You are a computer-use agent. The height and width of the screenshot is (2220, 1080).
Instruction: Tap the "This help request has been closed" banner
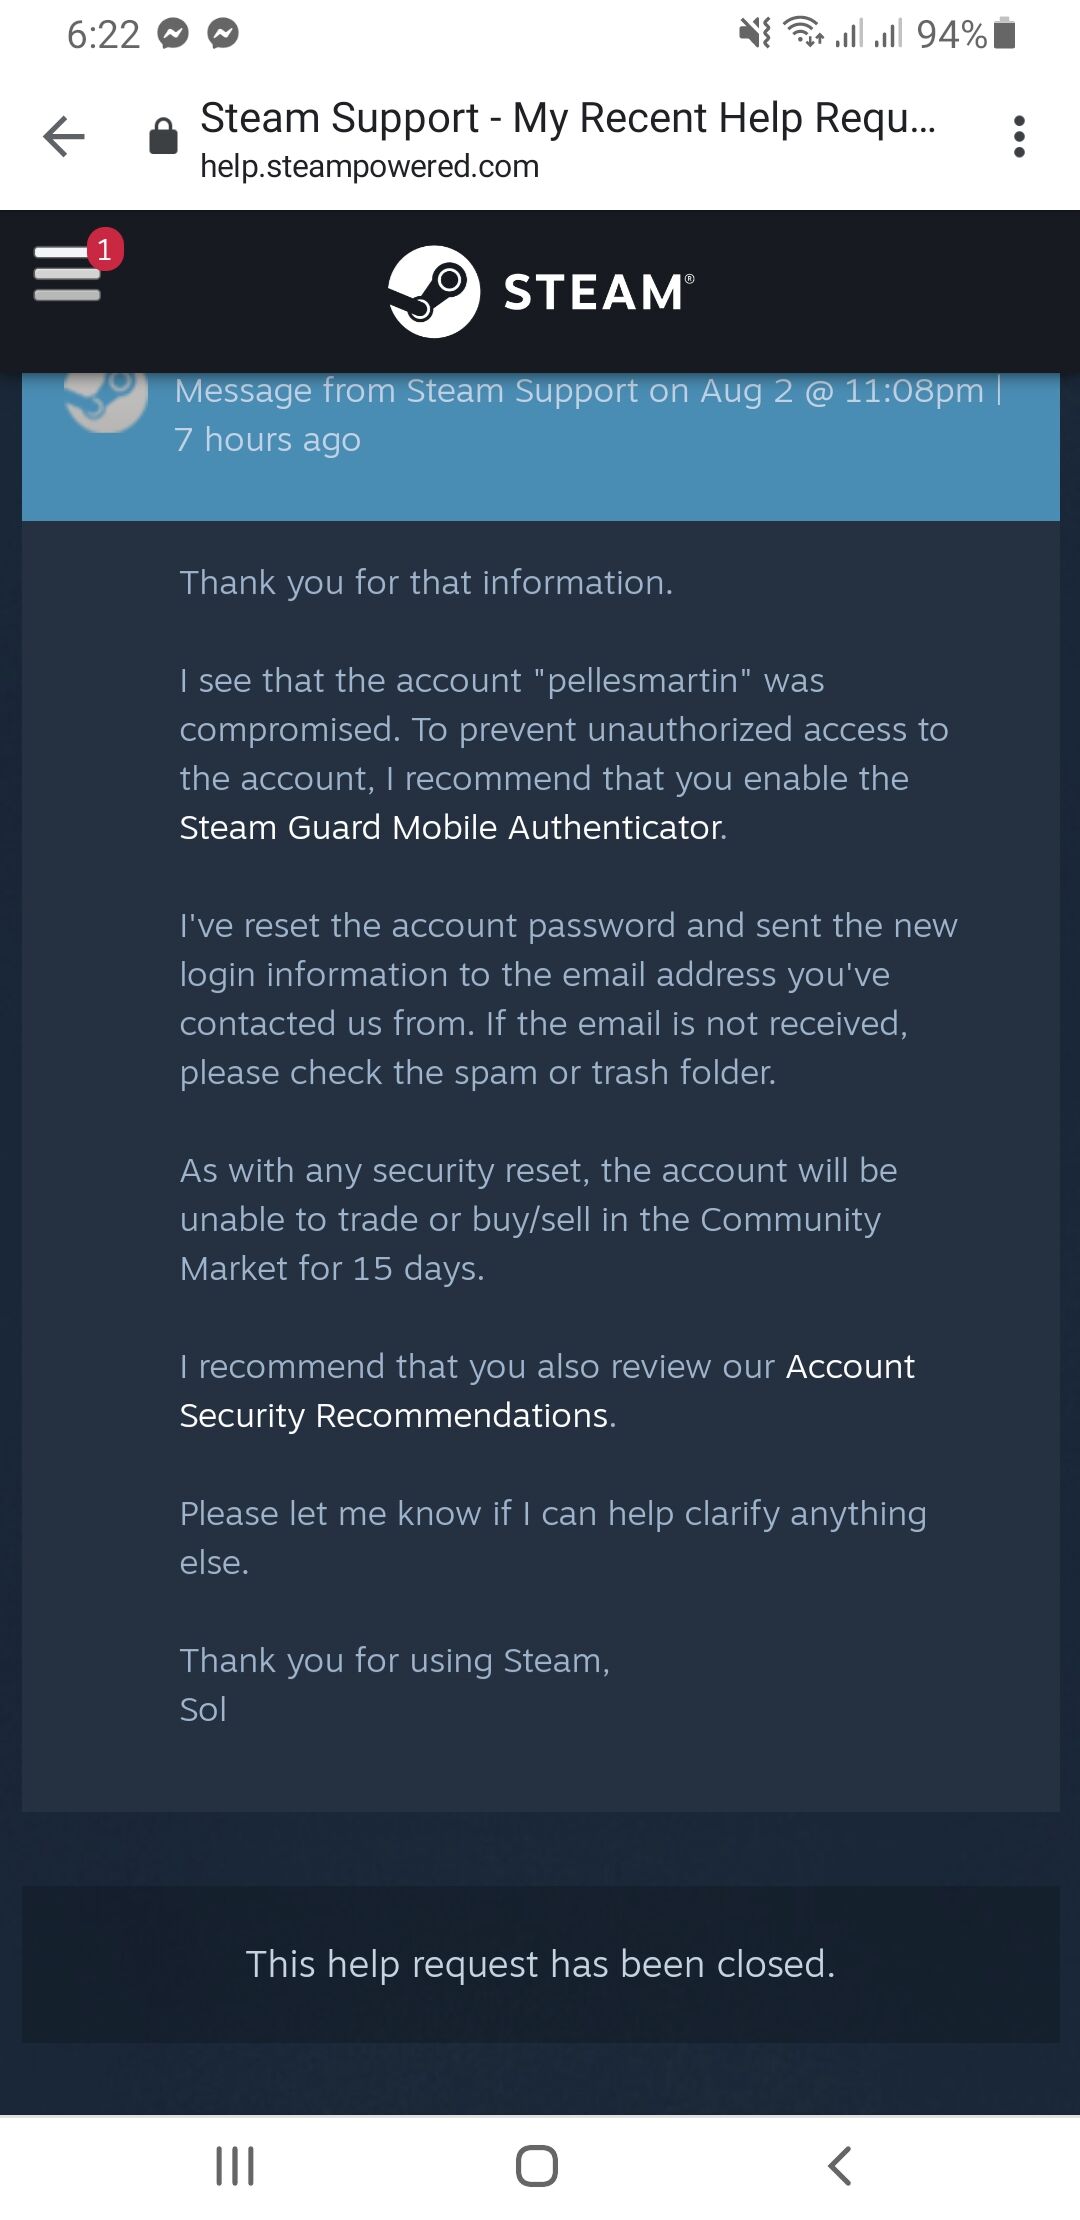tap(540, 1964)
